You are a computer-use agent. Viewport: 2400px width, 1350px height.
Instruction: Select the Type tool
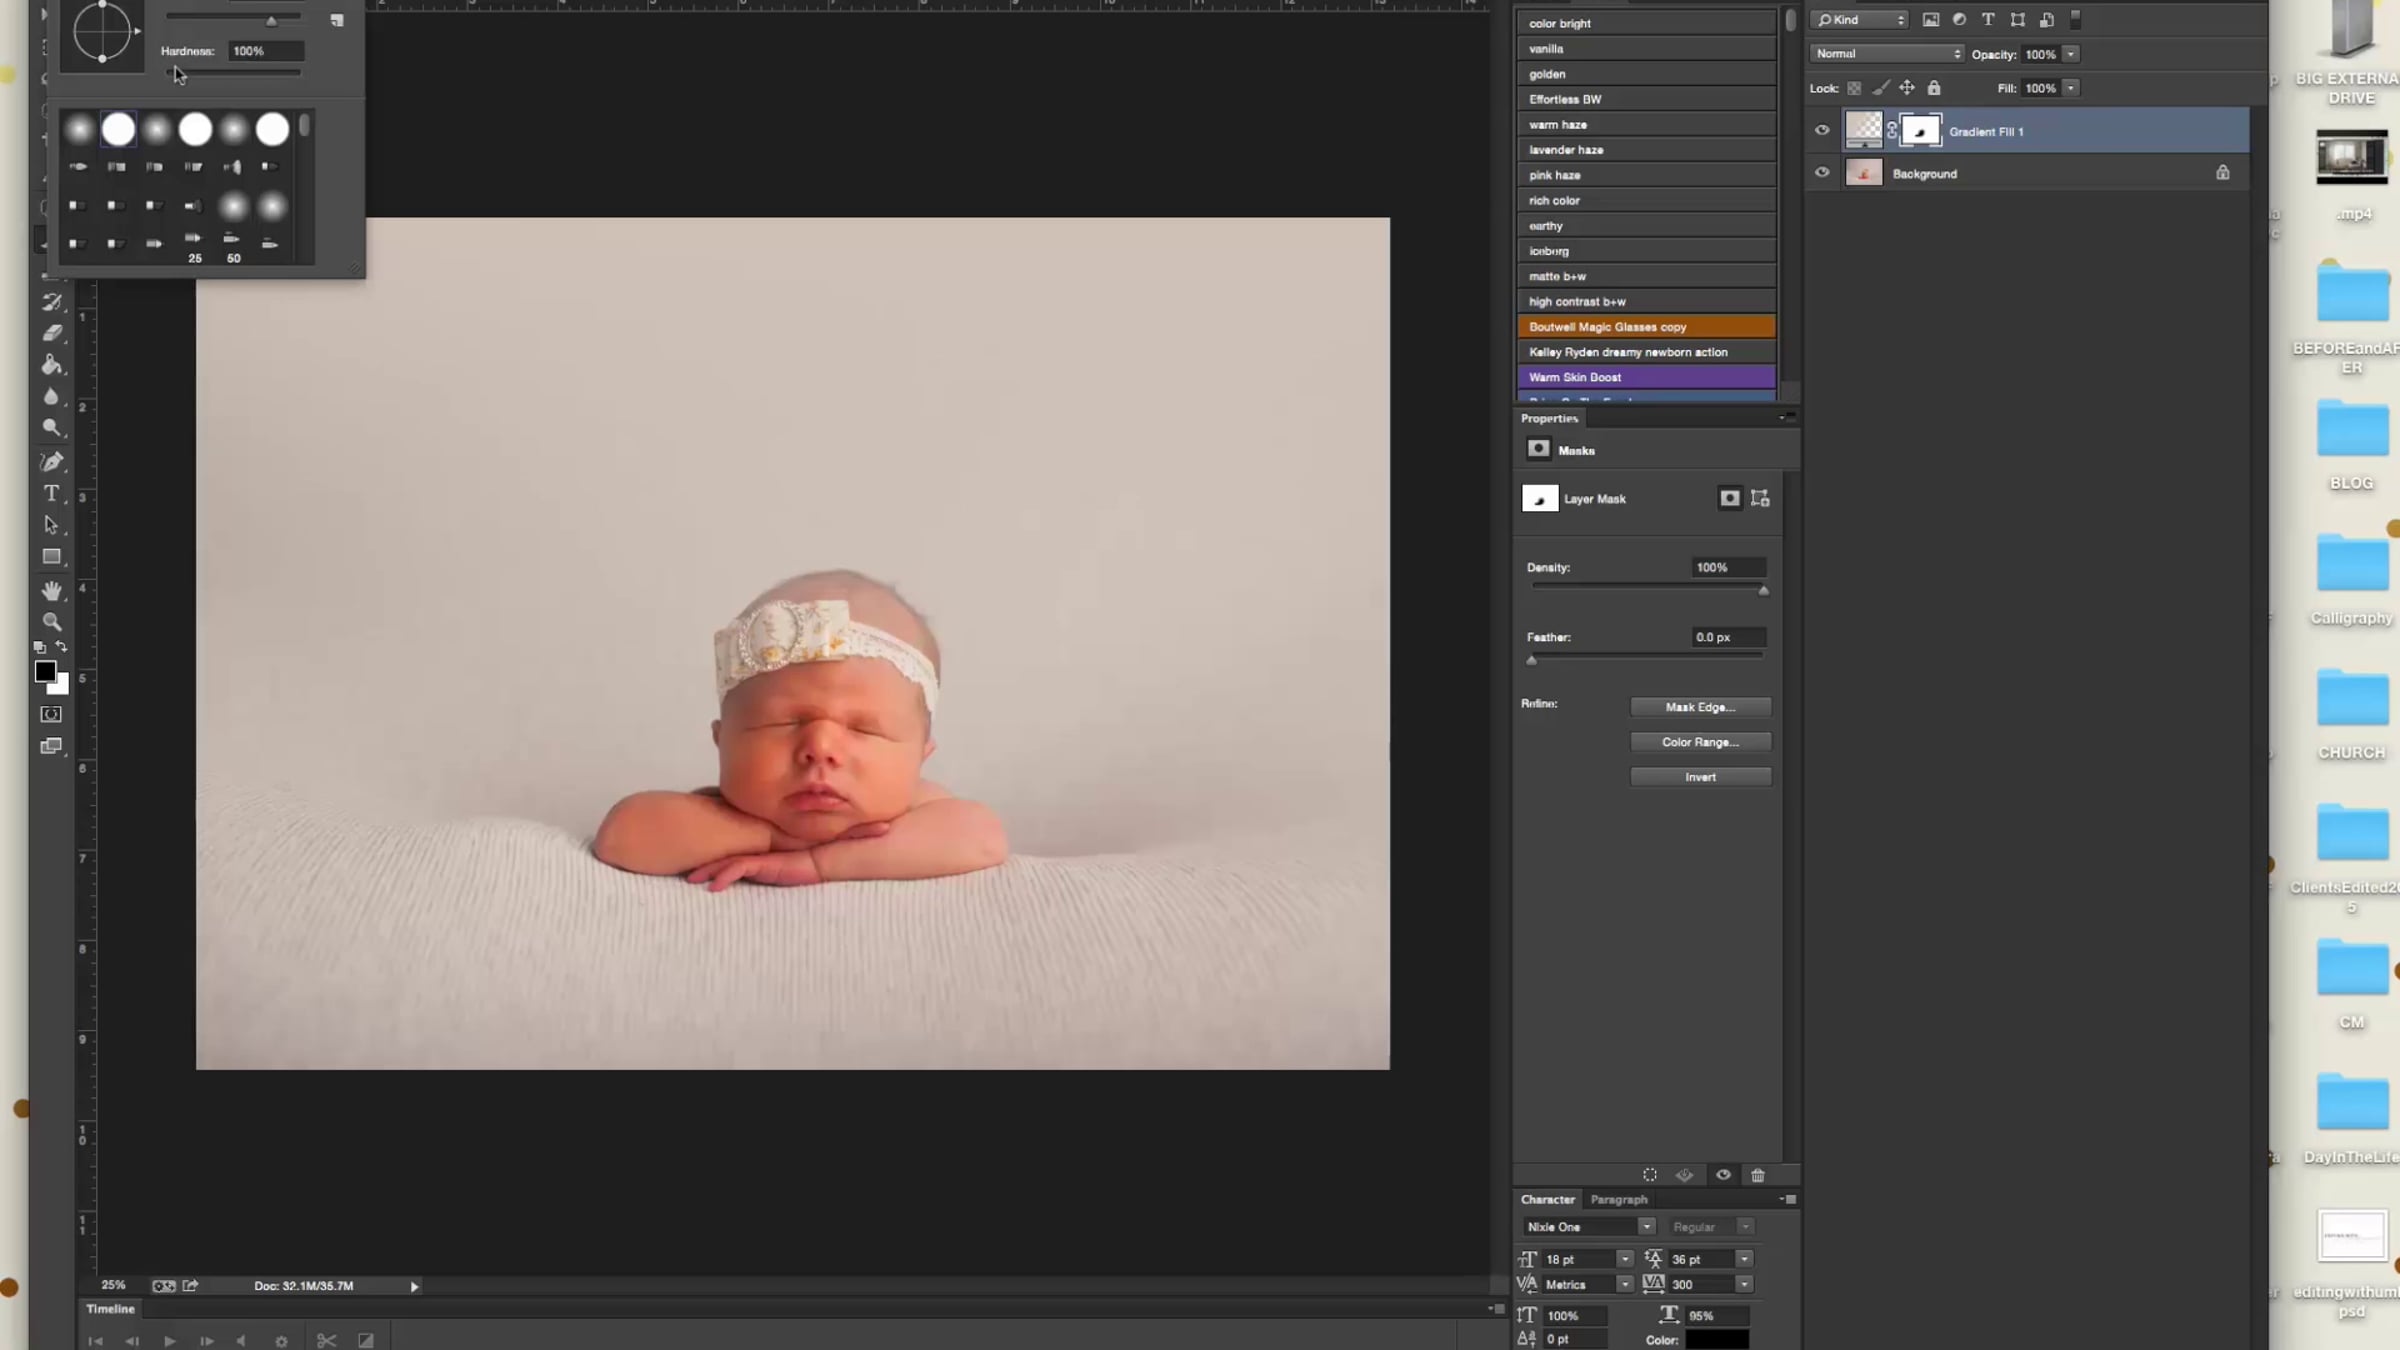pos(51,493)
